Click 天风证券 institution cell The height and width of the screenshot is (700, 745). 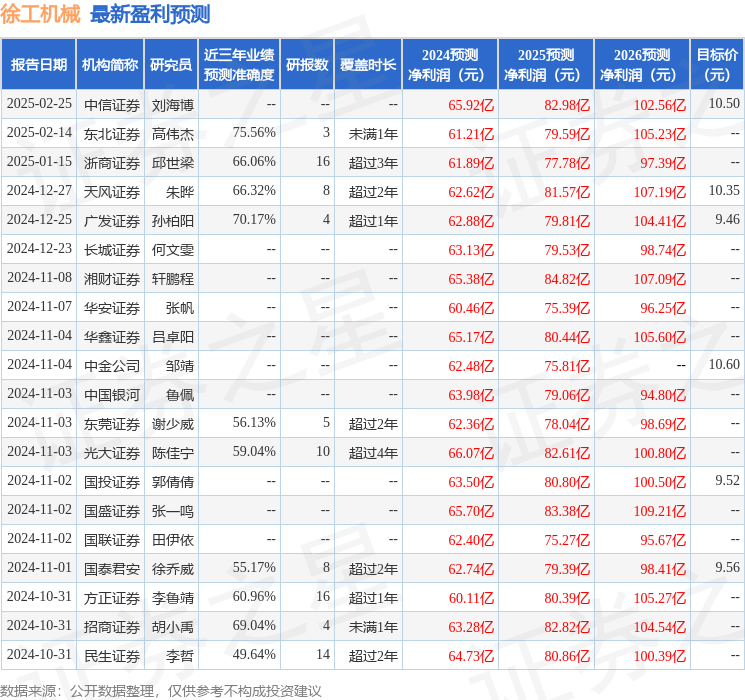112,192
